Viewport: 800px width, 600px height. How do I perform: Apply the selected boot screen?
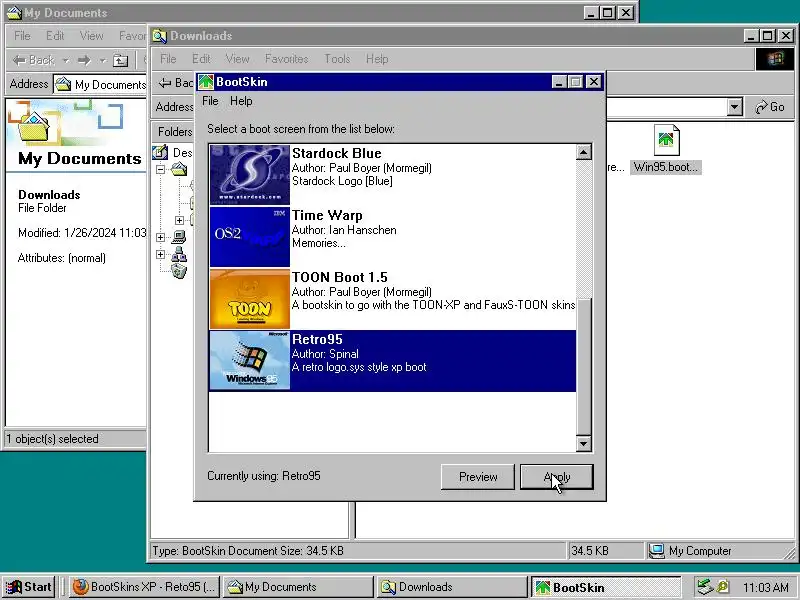coord(557,477)
